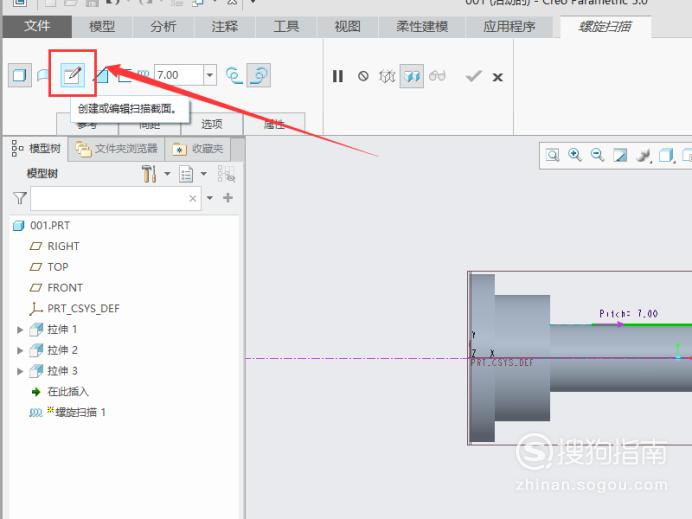Select the 在此插入 marker
This screenshot has height=519, width=692.
coord(60,391)
